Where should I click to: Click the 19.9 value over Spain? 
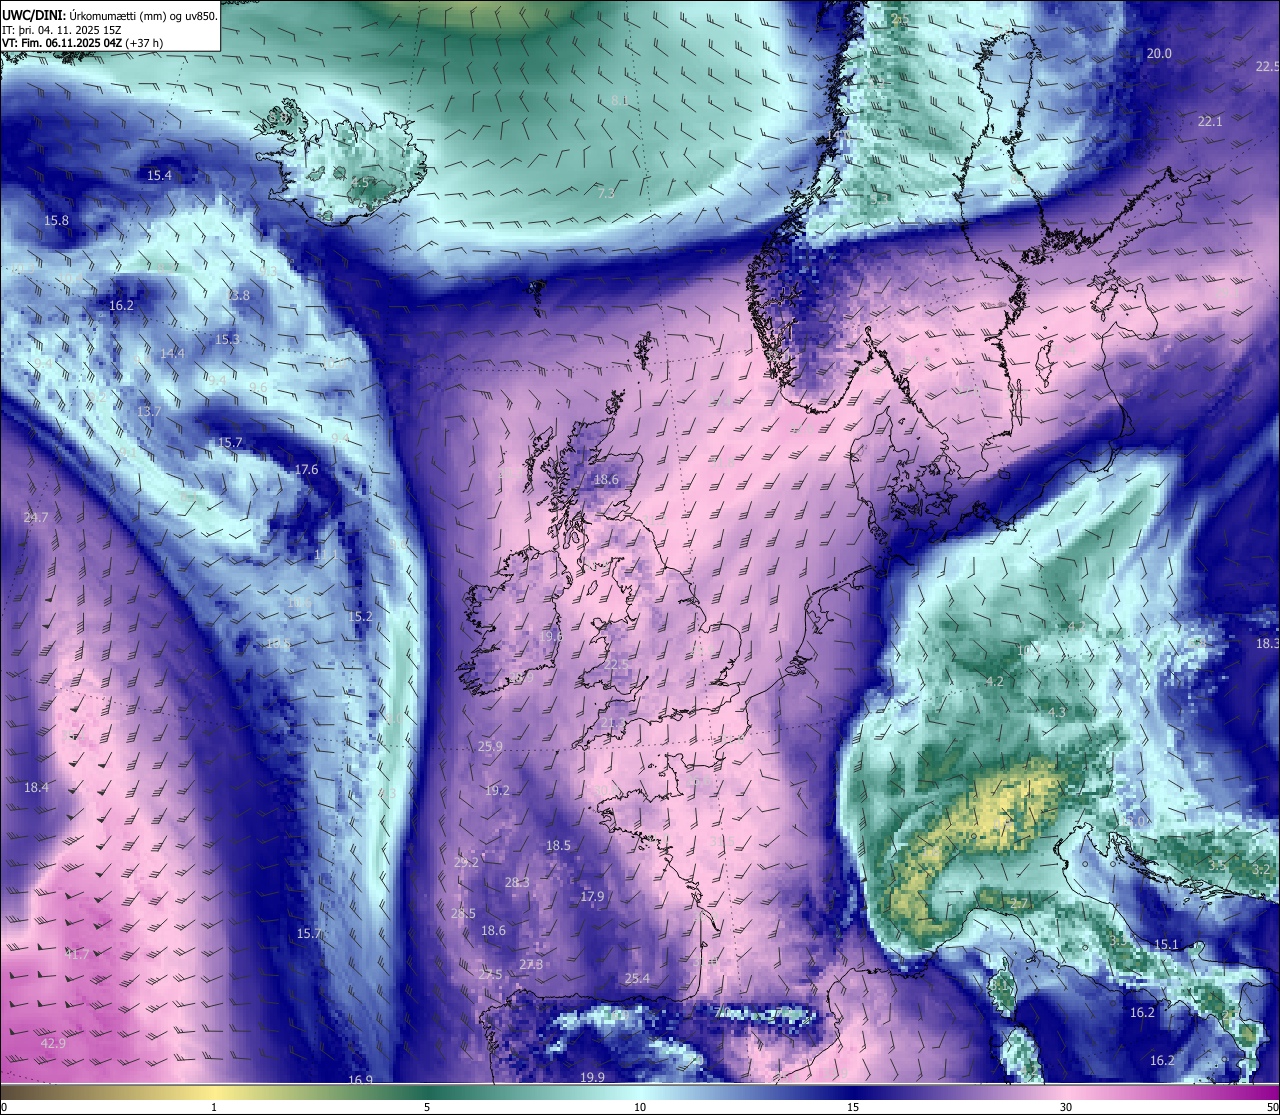click(x=592, y=1077)
